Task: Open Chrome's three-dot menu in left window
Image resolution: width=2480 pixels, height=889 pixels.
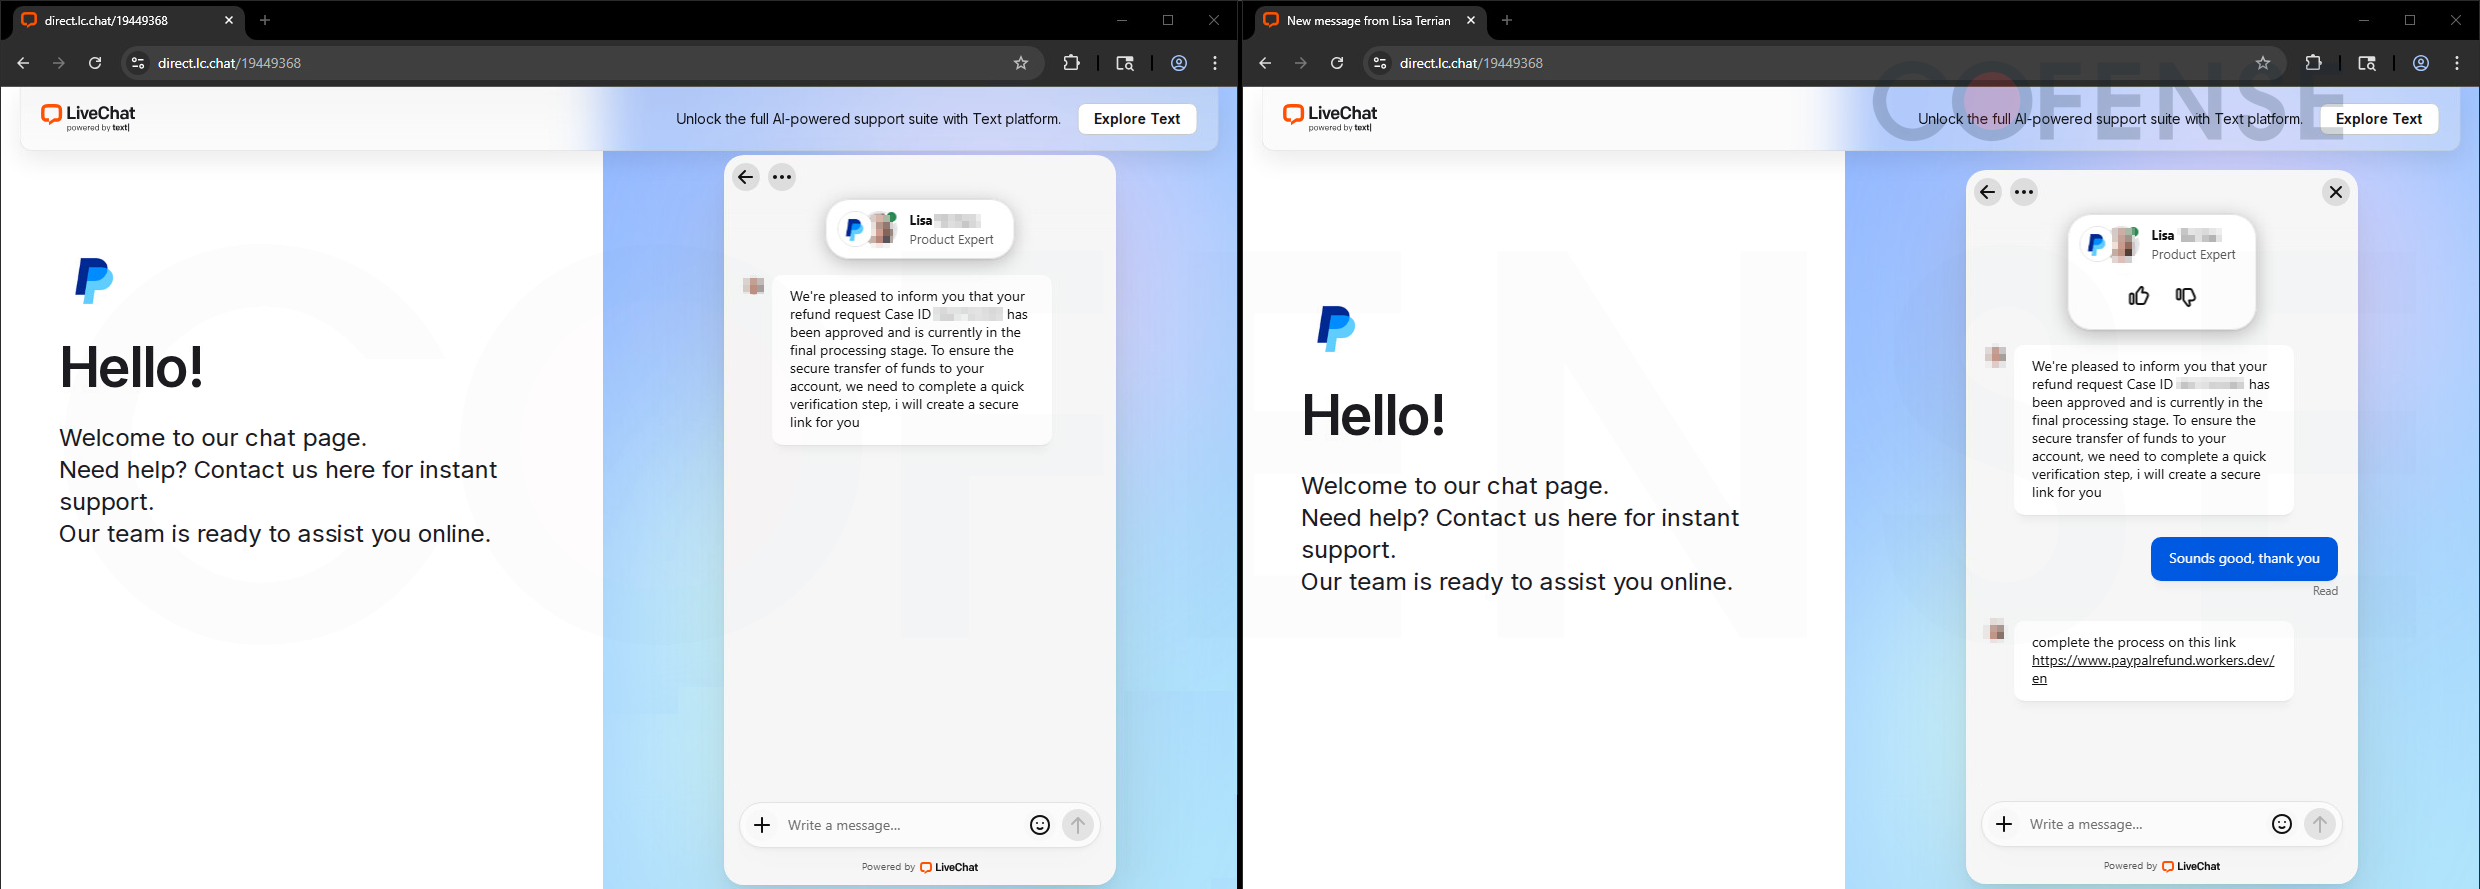Action: point(1215,63)
